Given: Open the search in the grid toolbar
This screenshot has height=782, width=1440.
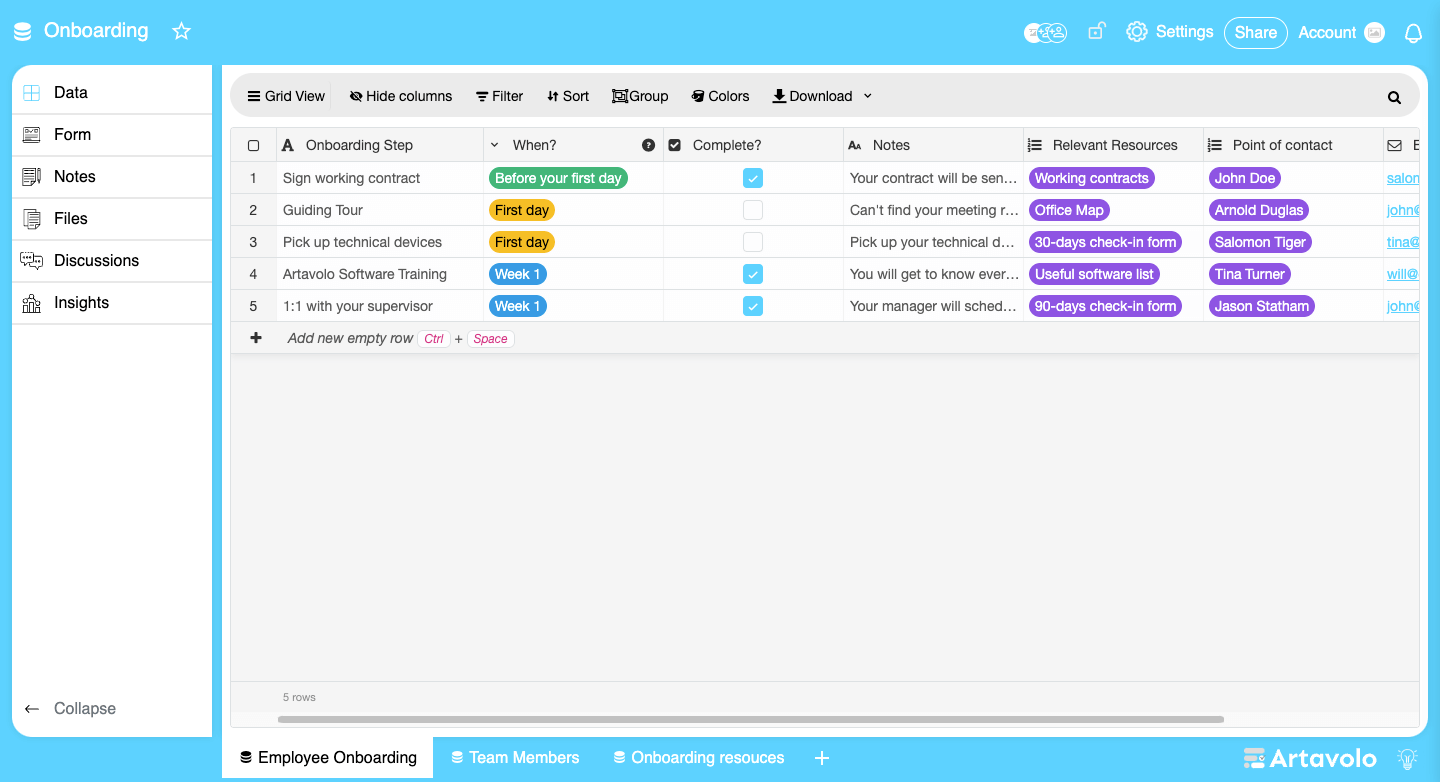Looking at the screenshot, I should click(1394, 96).
